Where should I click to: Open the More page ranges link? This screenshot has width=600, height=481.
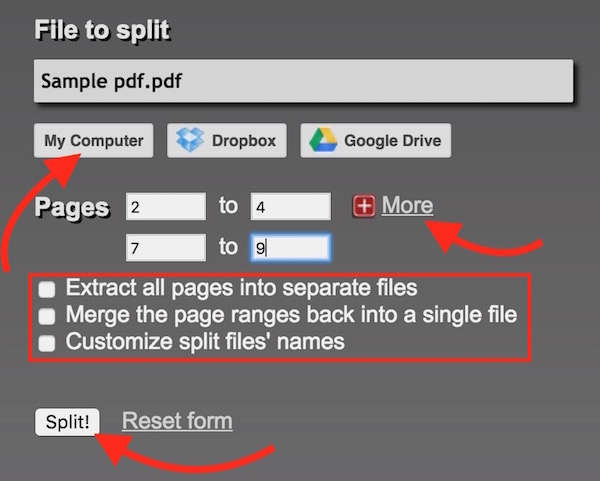pyautogui.click(x=407, y=206)
